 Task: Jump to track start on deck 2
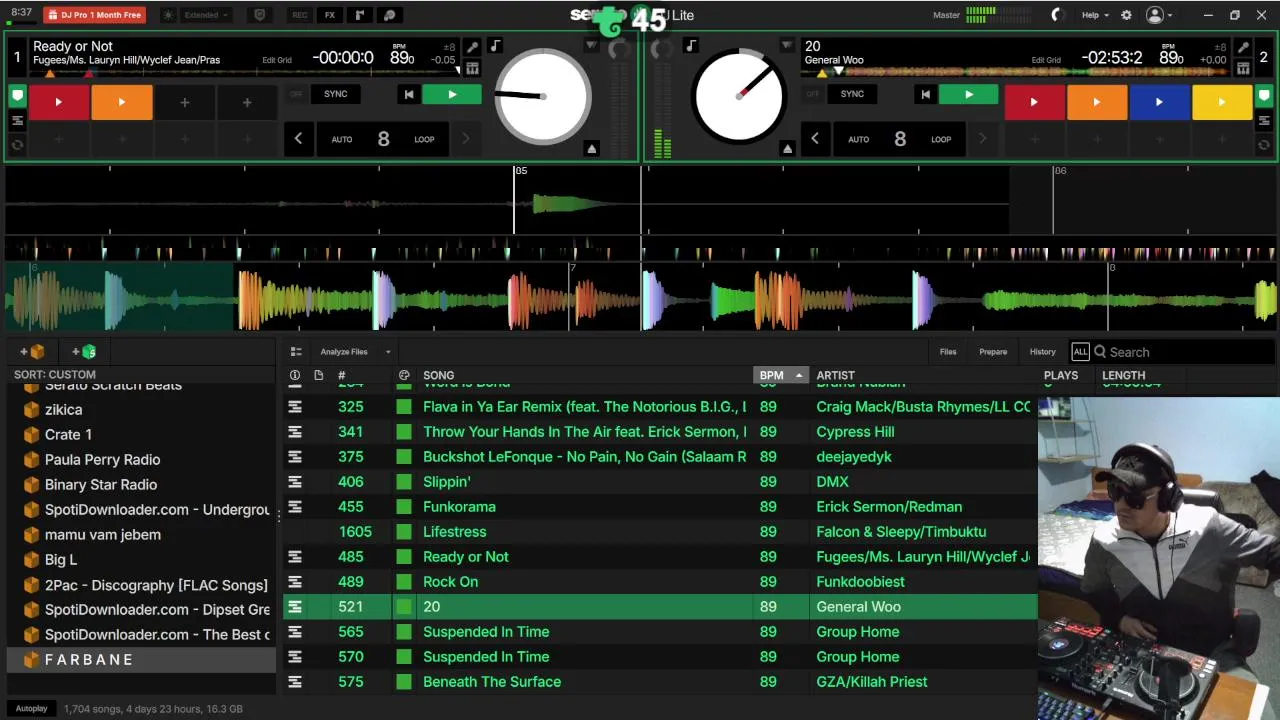[925, 94]
